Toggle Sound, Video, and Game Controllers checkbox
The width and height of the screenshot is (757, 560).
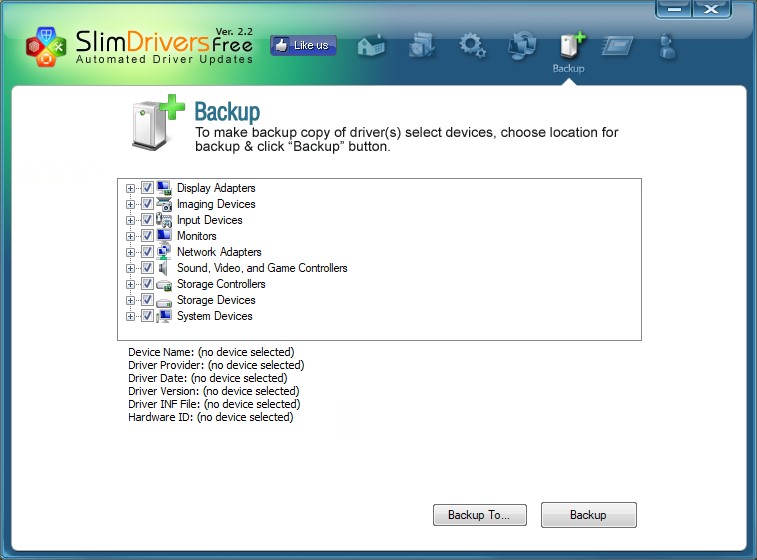coord(147,267)
